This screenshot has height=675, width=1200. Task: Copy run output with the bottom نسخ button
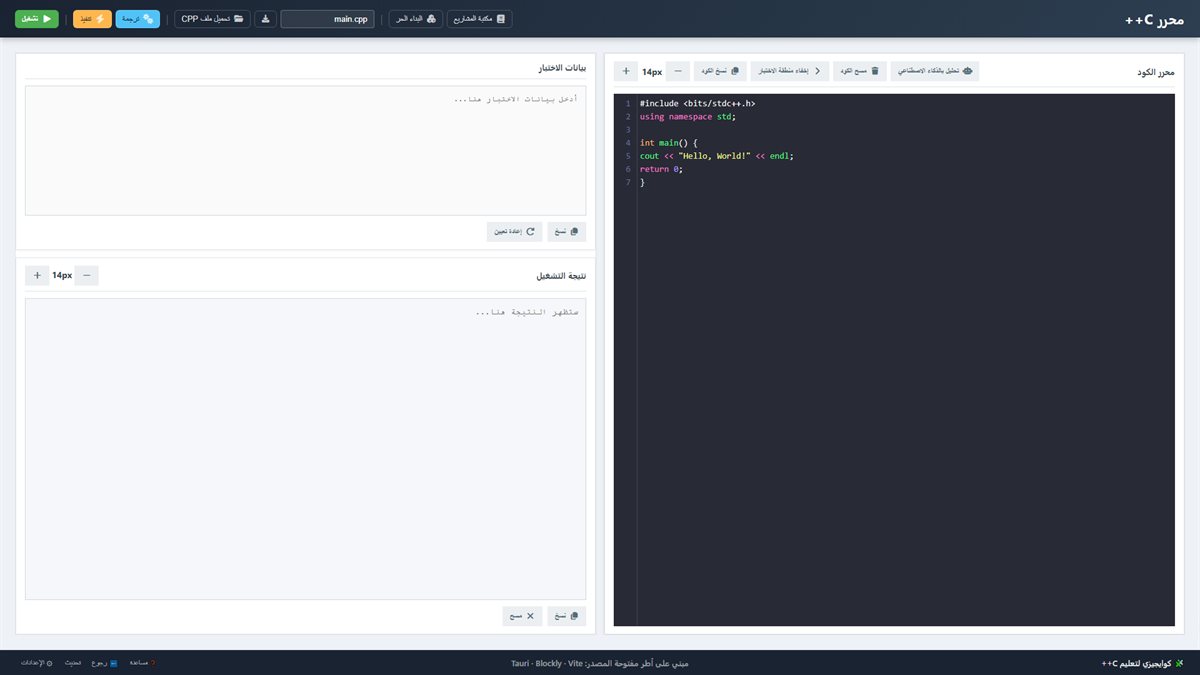[567, 616]
